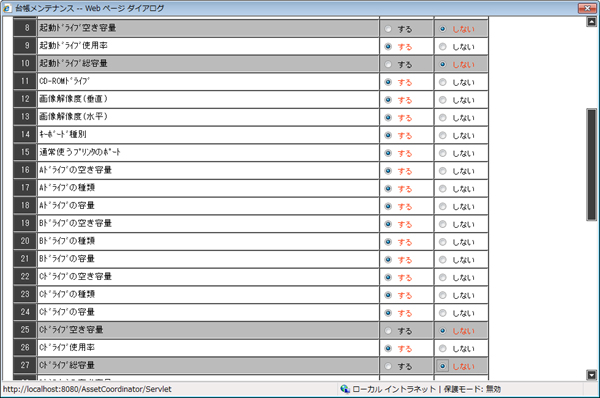Image resolution: width=600 pixels, height=398 pixels.
Task: Select する for row 10 起動ドライブ総容量
Action: [x=388, y=64]
